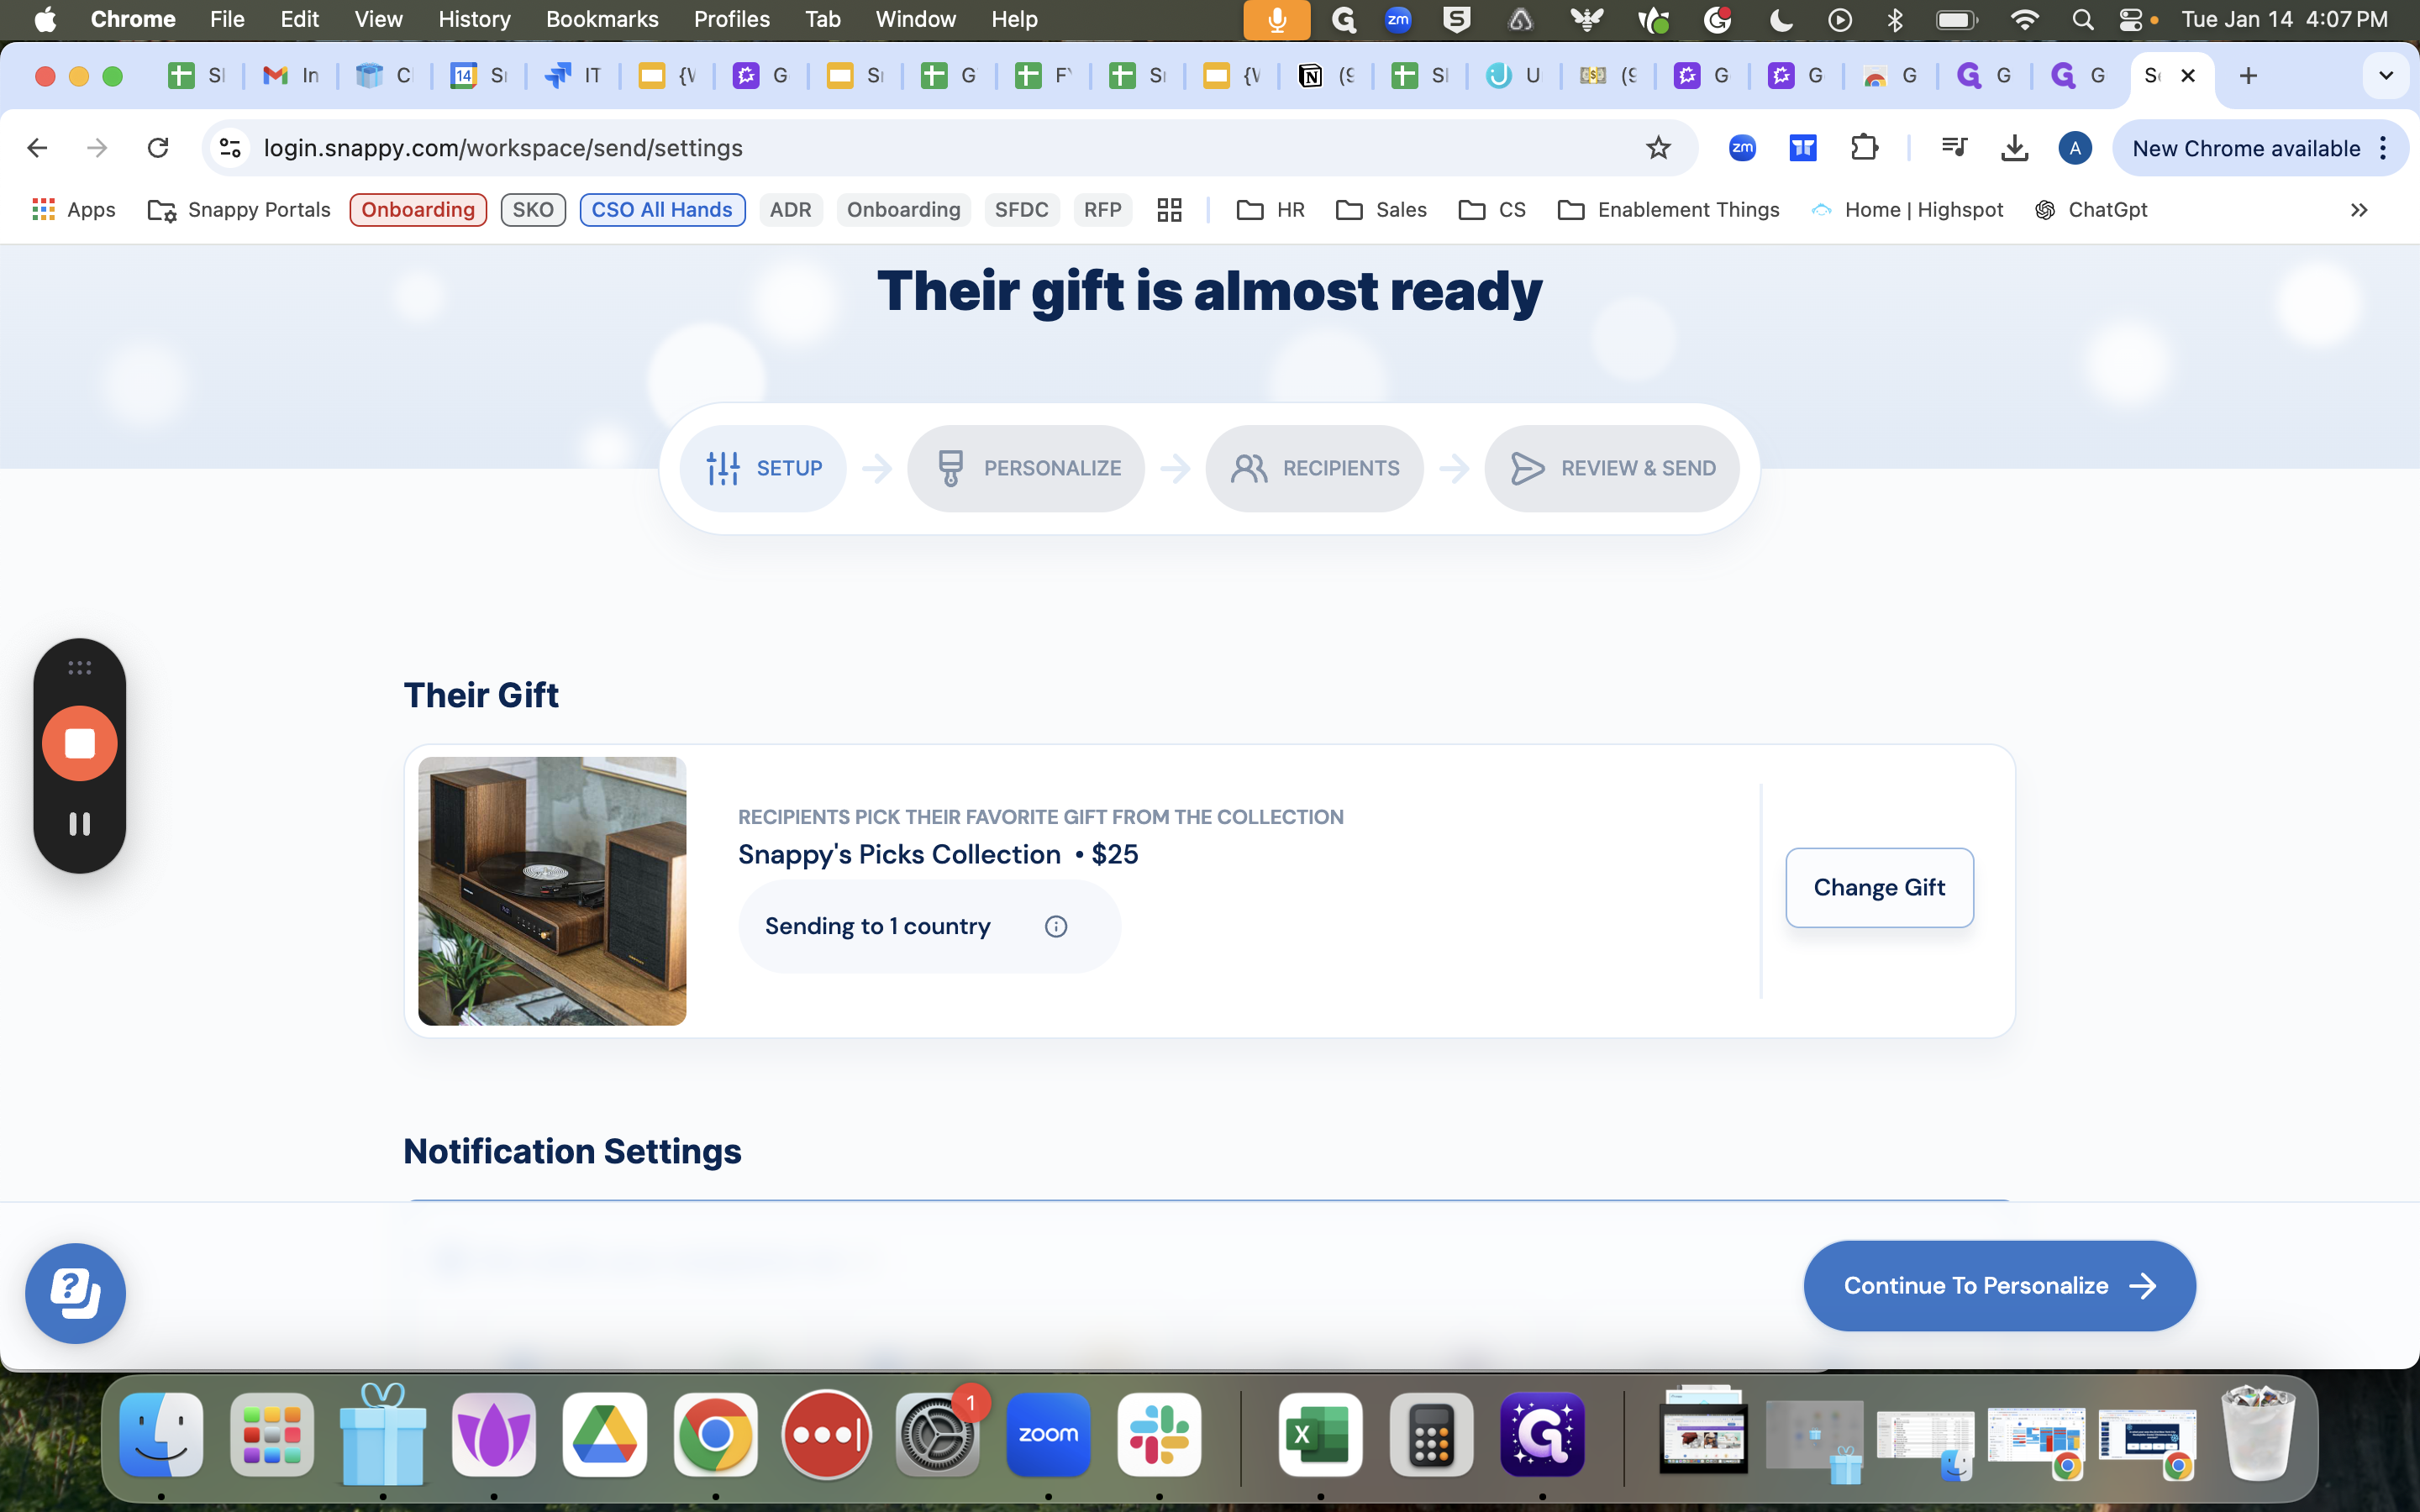
Task: Open Spotlight search in menu bar
Action: click(x=2082, y=19)
